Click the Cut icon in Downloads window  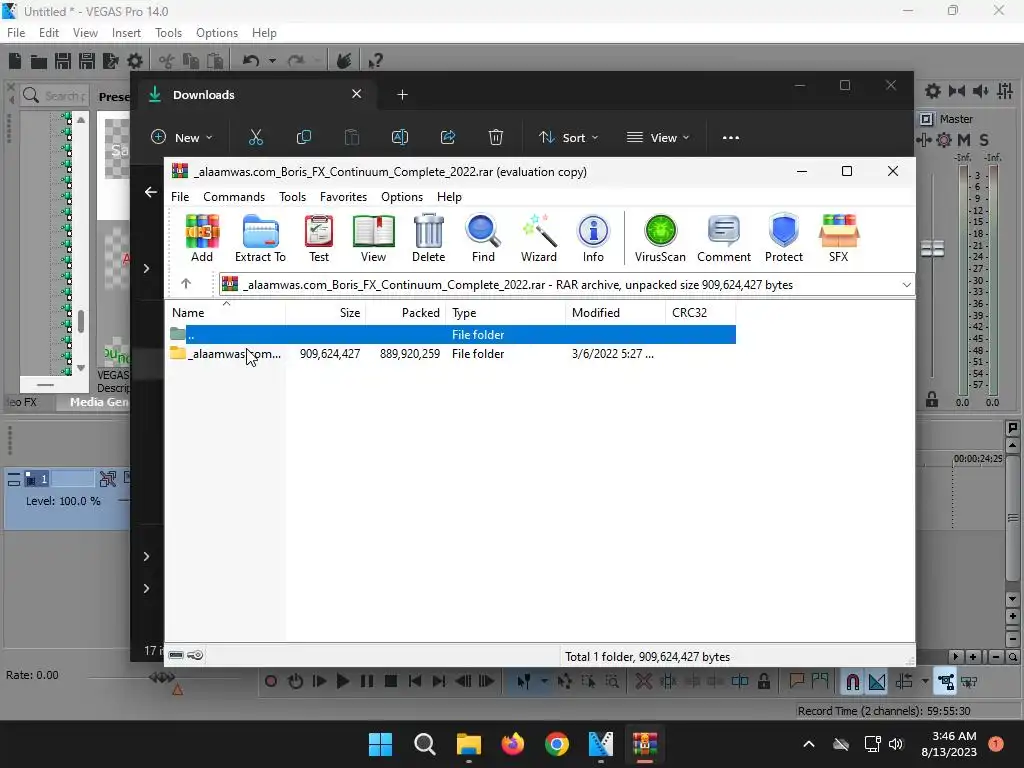click(255, 137)
